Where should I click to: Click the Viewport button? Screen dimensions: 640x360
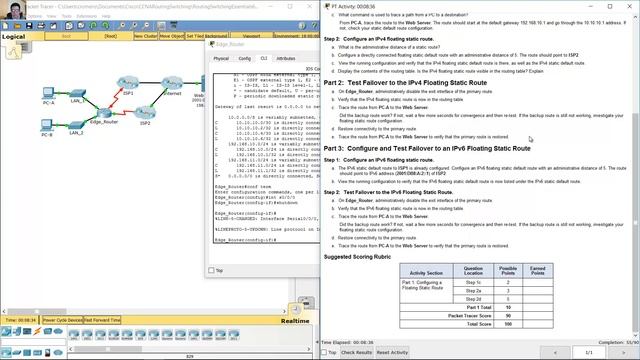[251, 36]
